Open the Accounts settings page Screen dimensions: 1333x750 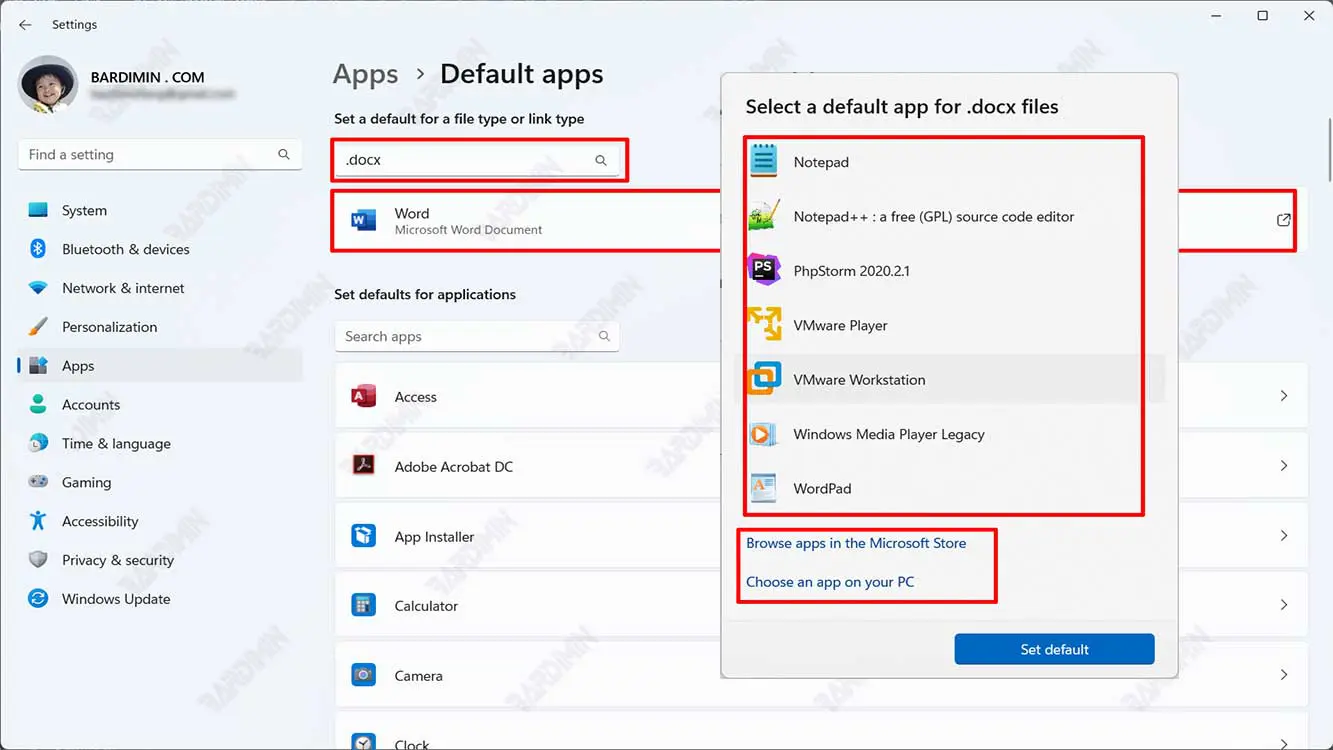tap(160, 405)
